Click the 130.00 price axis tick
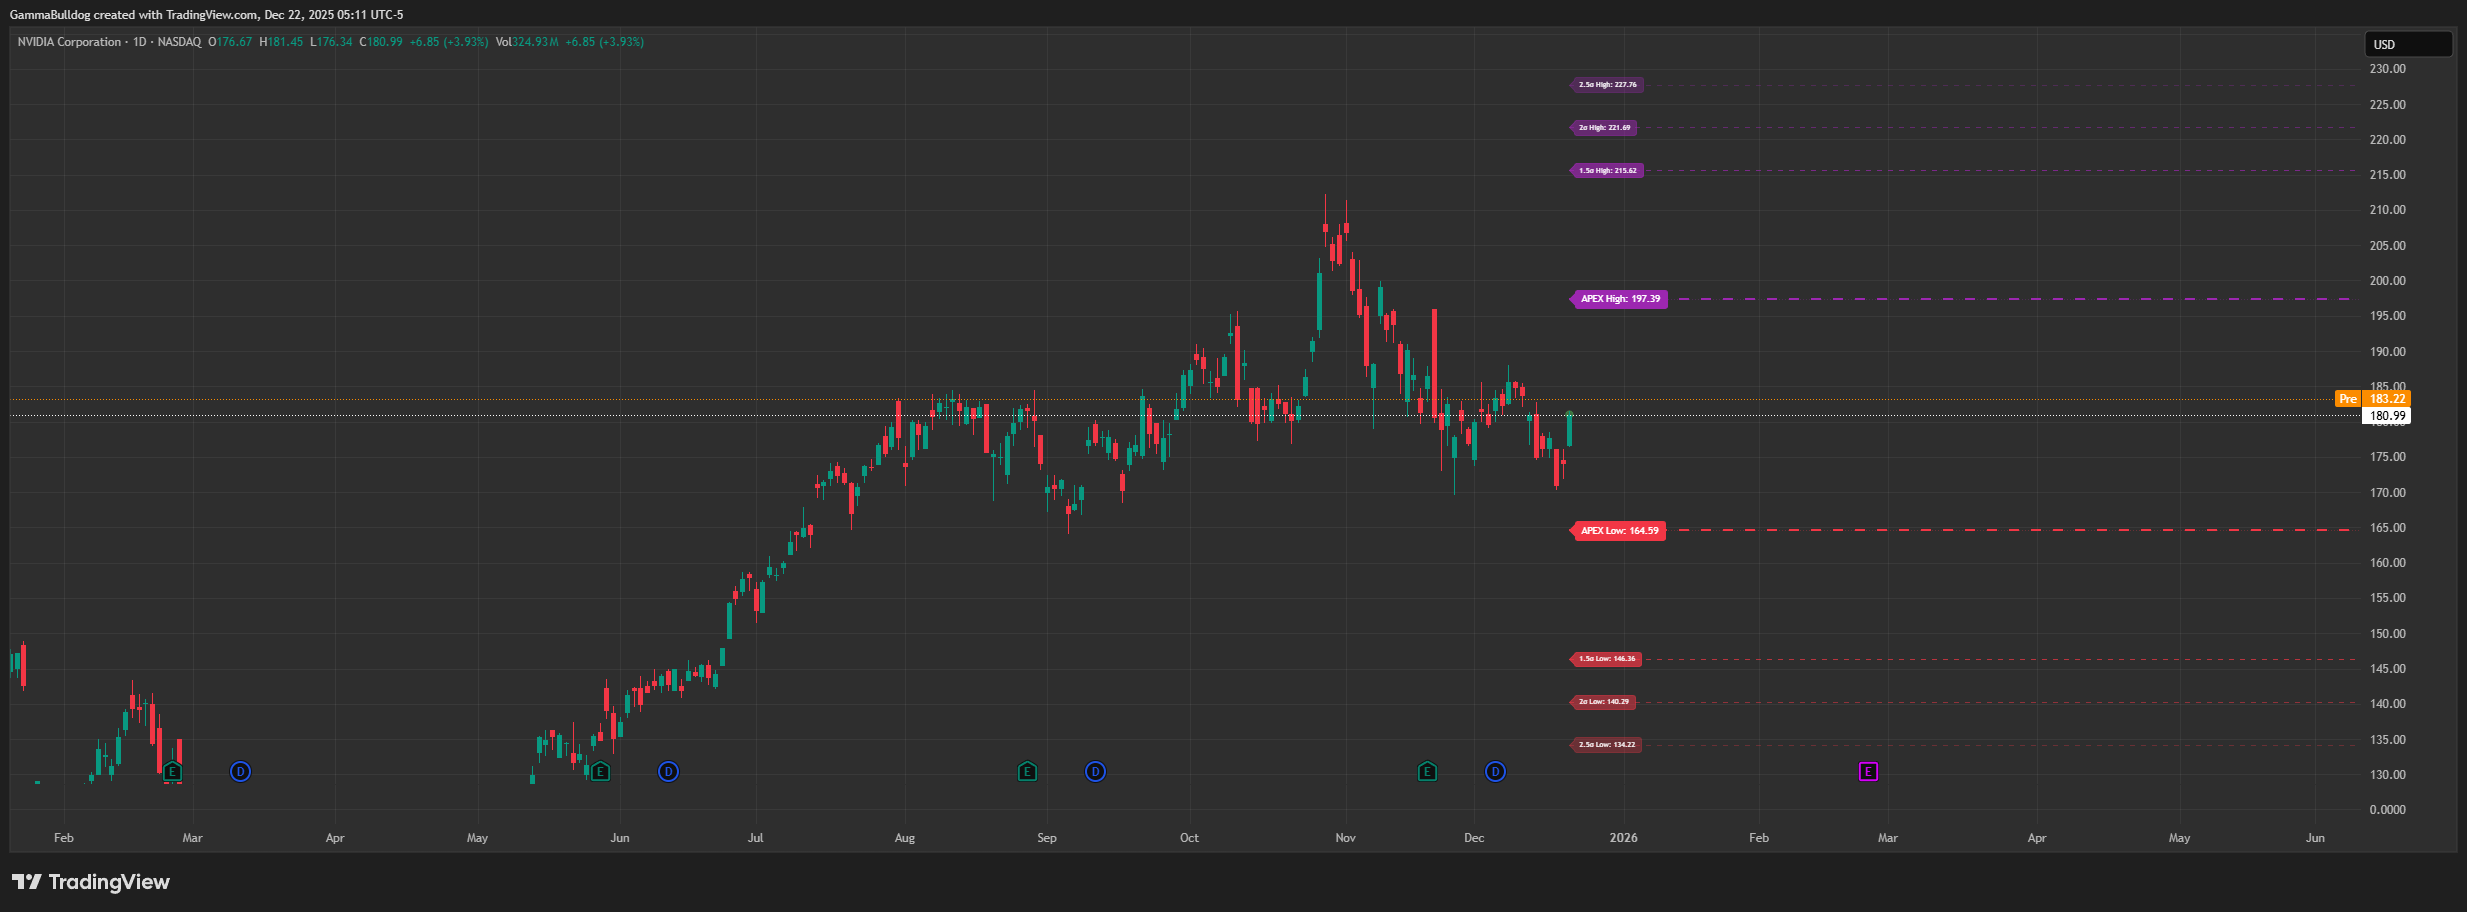Screen dimensions: 2467x912 [x=2387, y=775]
